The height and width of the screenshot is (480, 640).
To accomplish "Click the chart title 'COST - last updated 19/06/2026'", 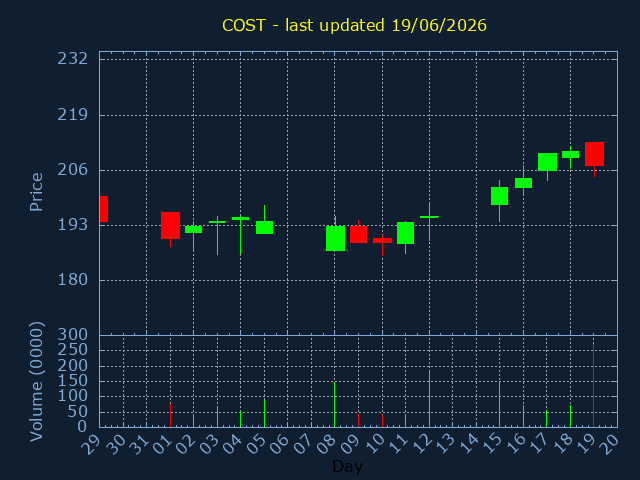I will click(354, 25).
